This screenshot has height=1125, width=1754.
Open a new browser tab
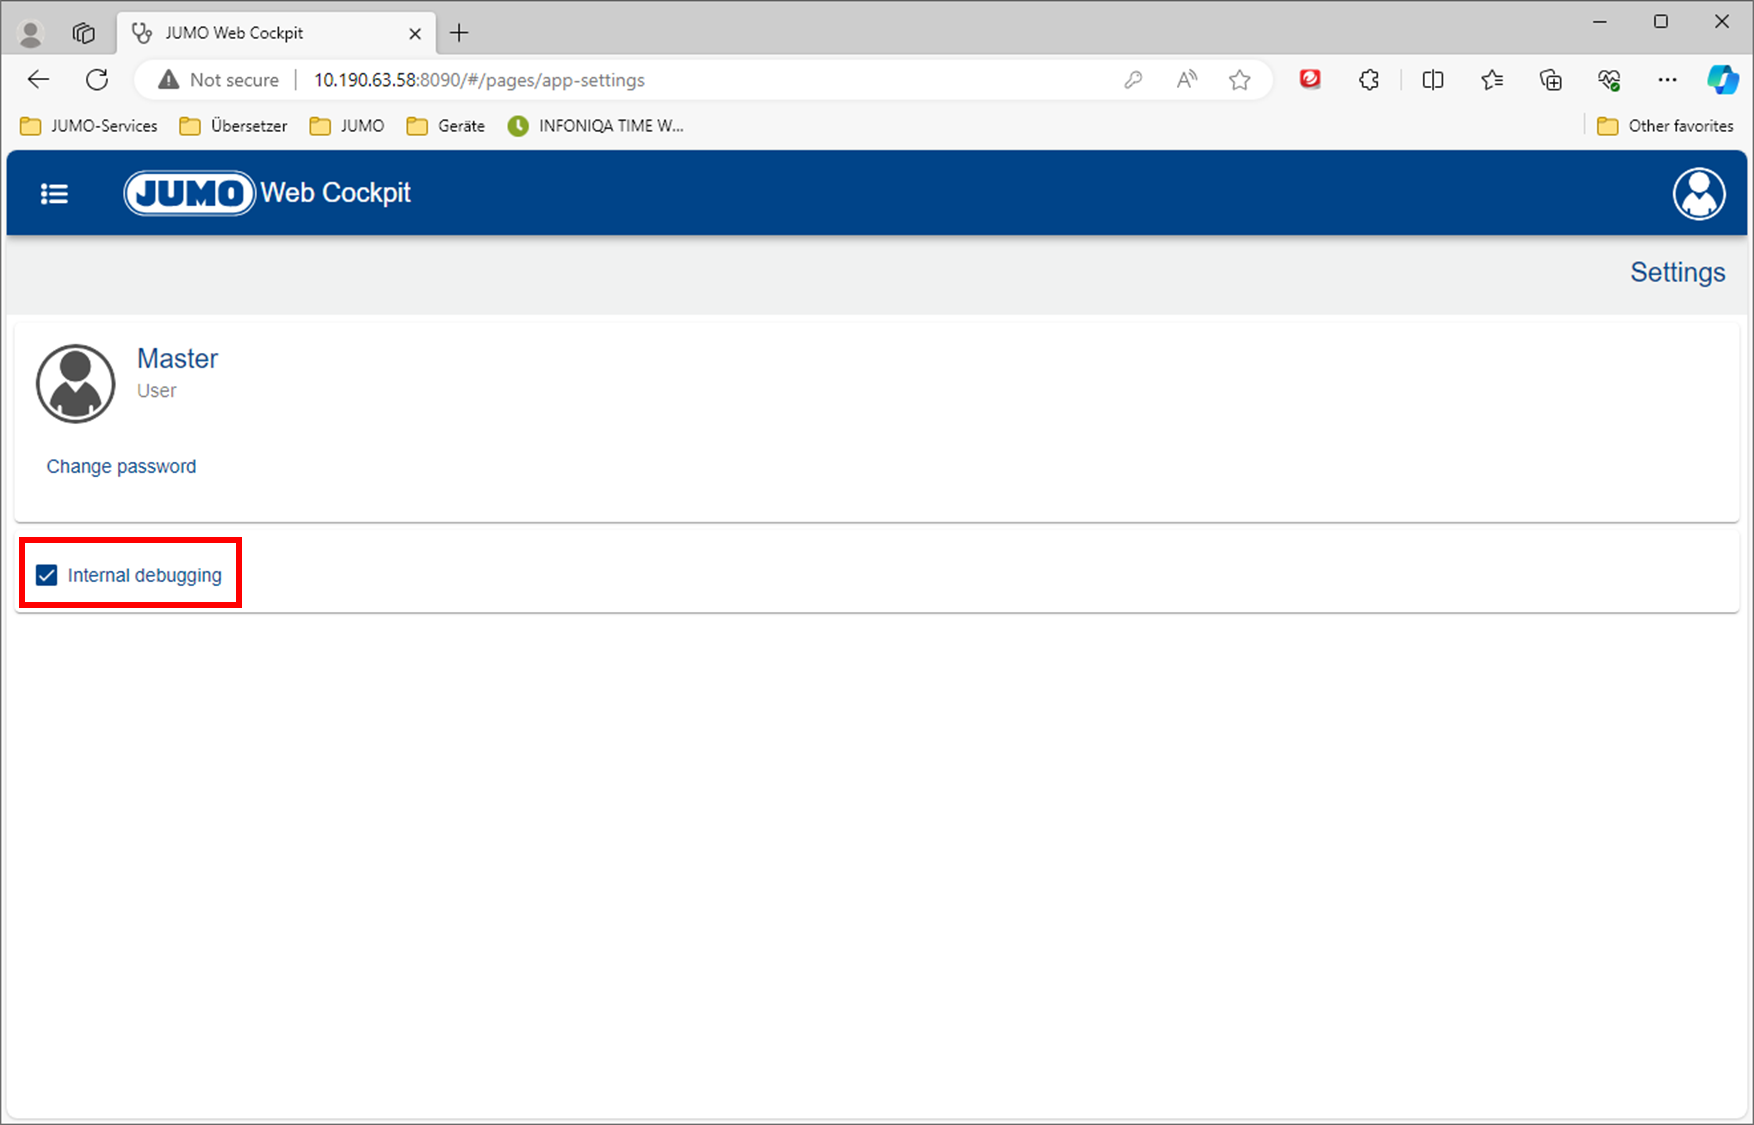click(x=459, y=33)
